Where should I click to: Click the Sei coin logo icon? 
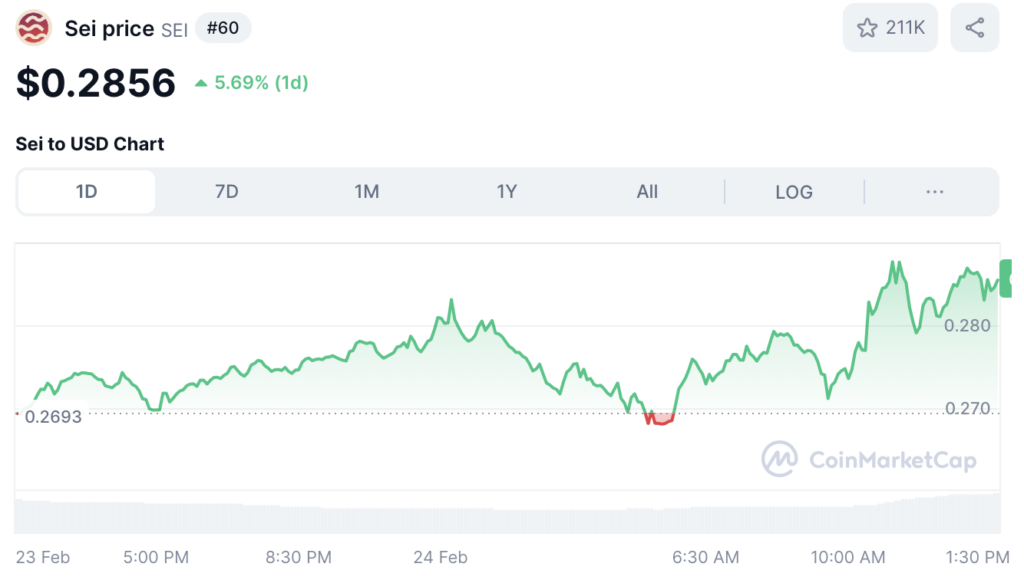(33, 28)
